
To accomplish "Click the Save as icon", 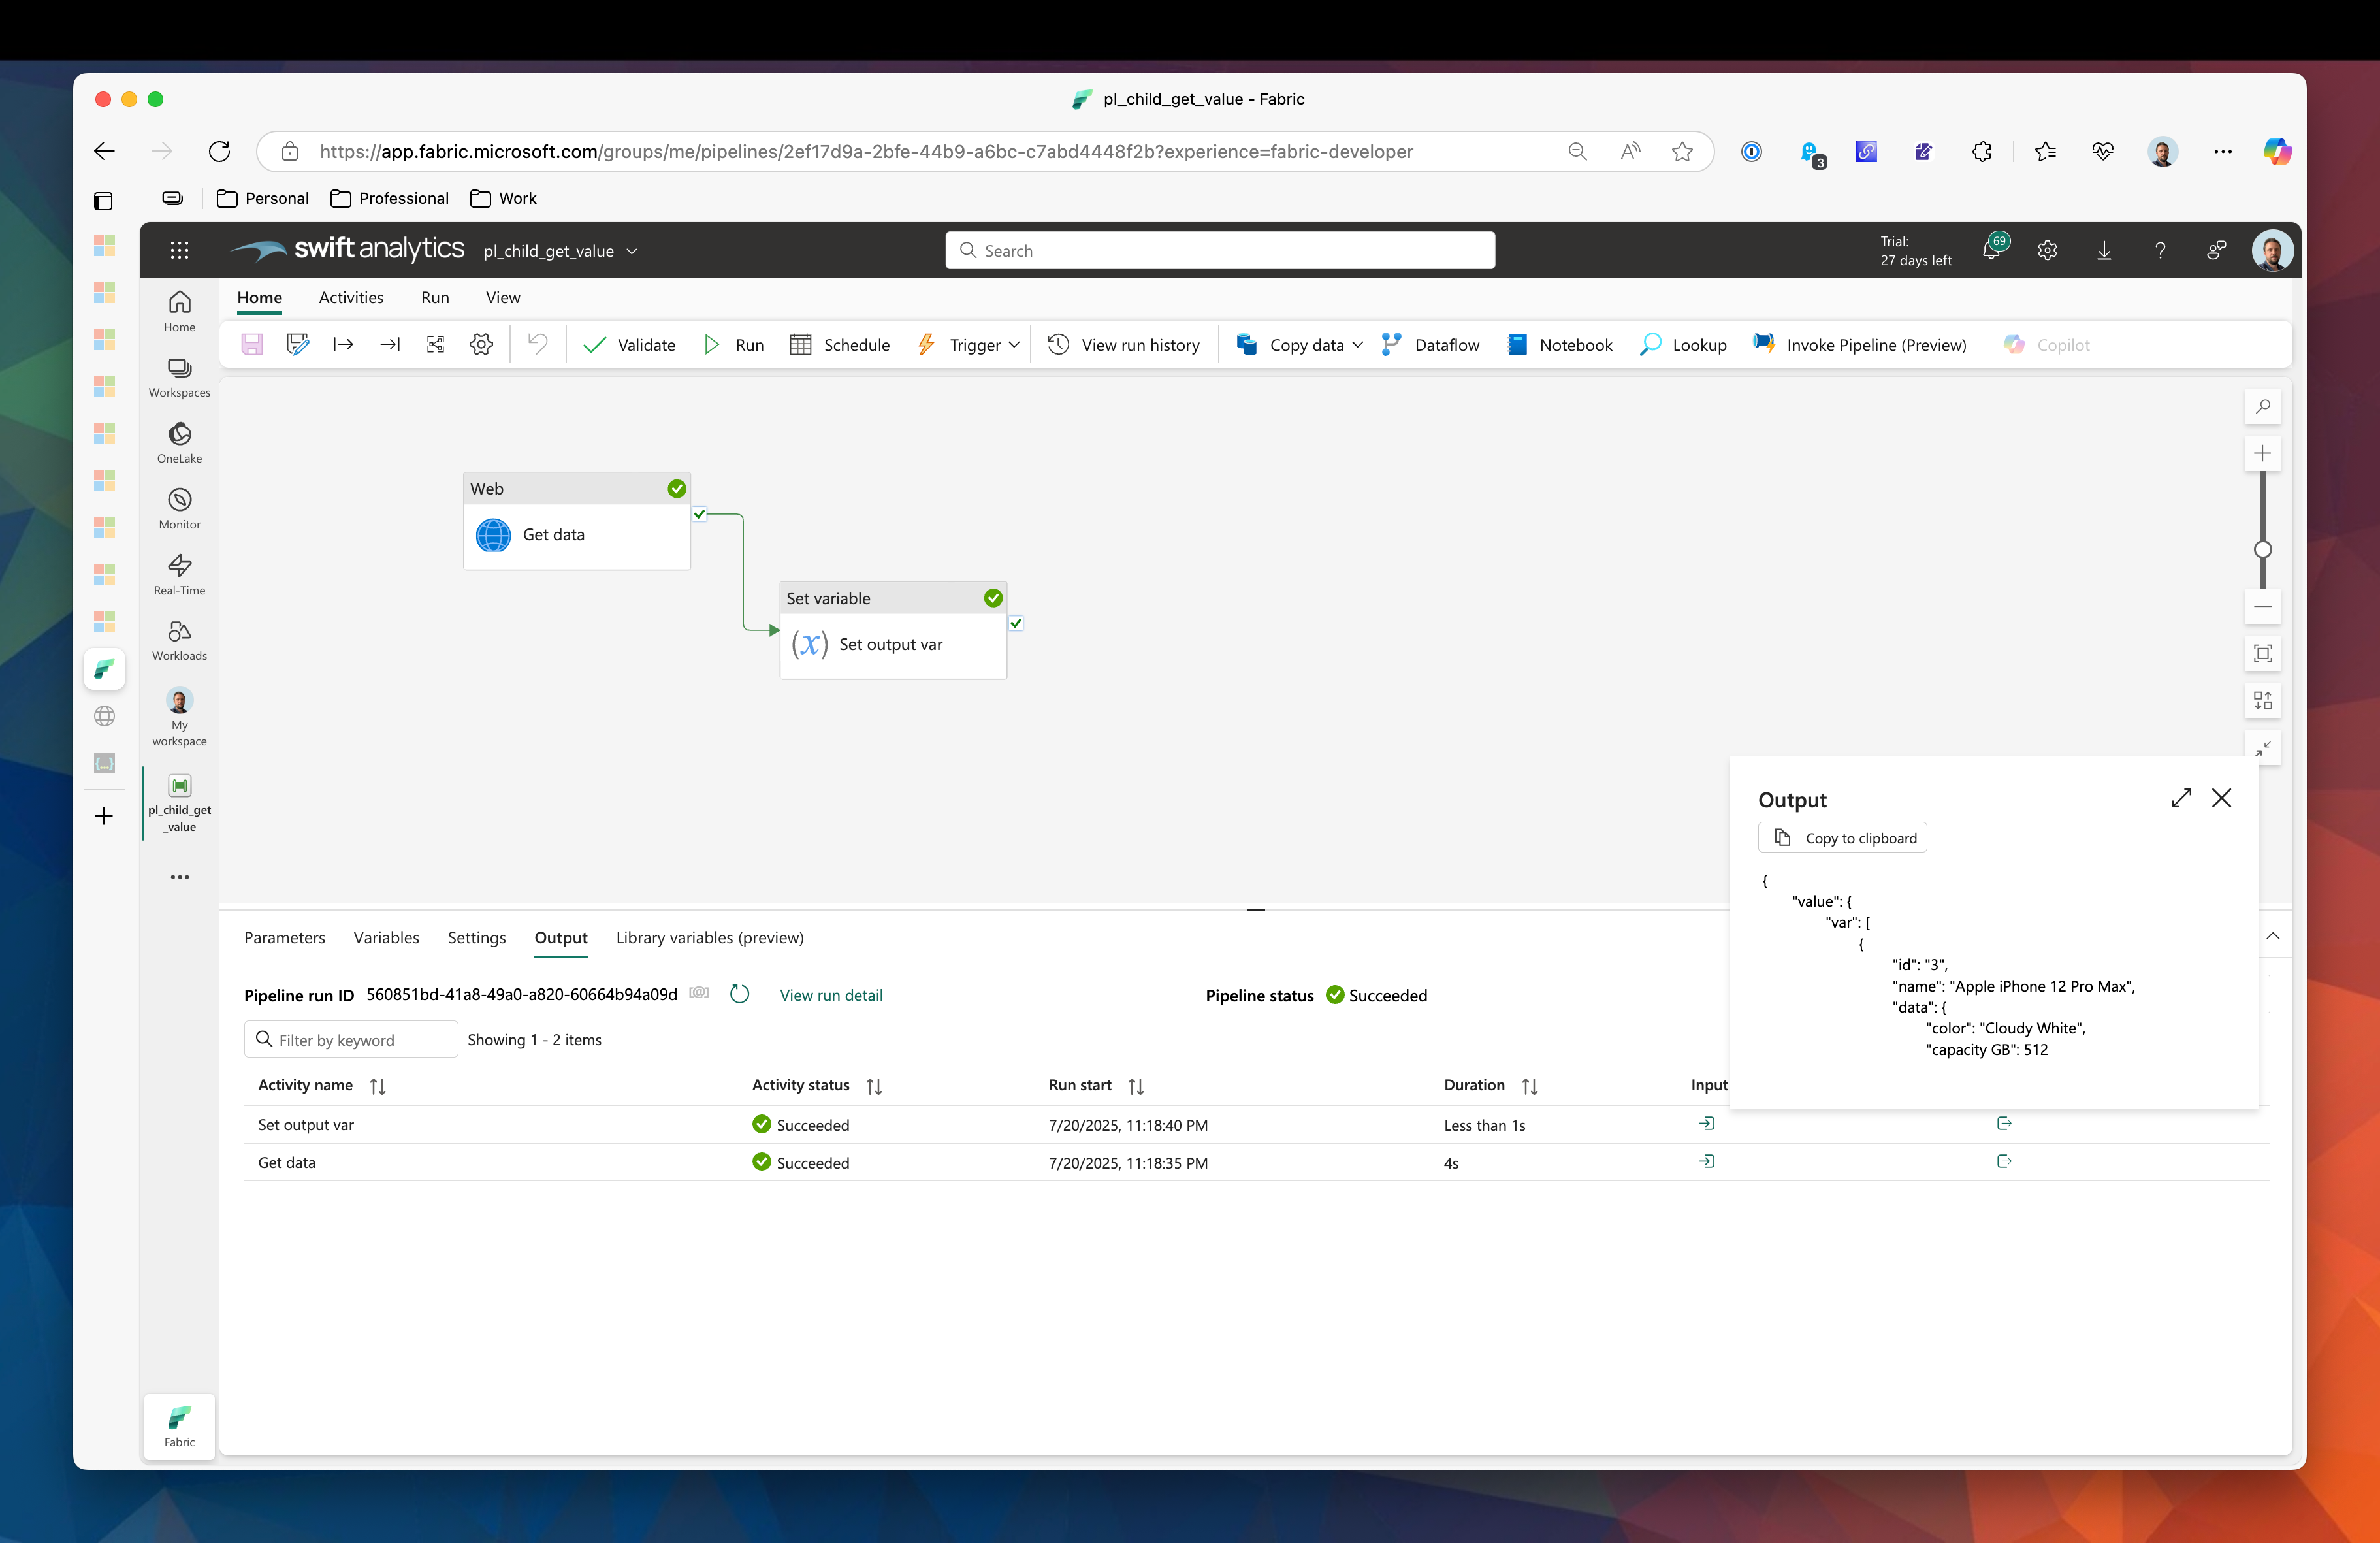I will click(298, 345).
